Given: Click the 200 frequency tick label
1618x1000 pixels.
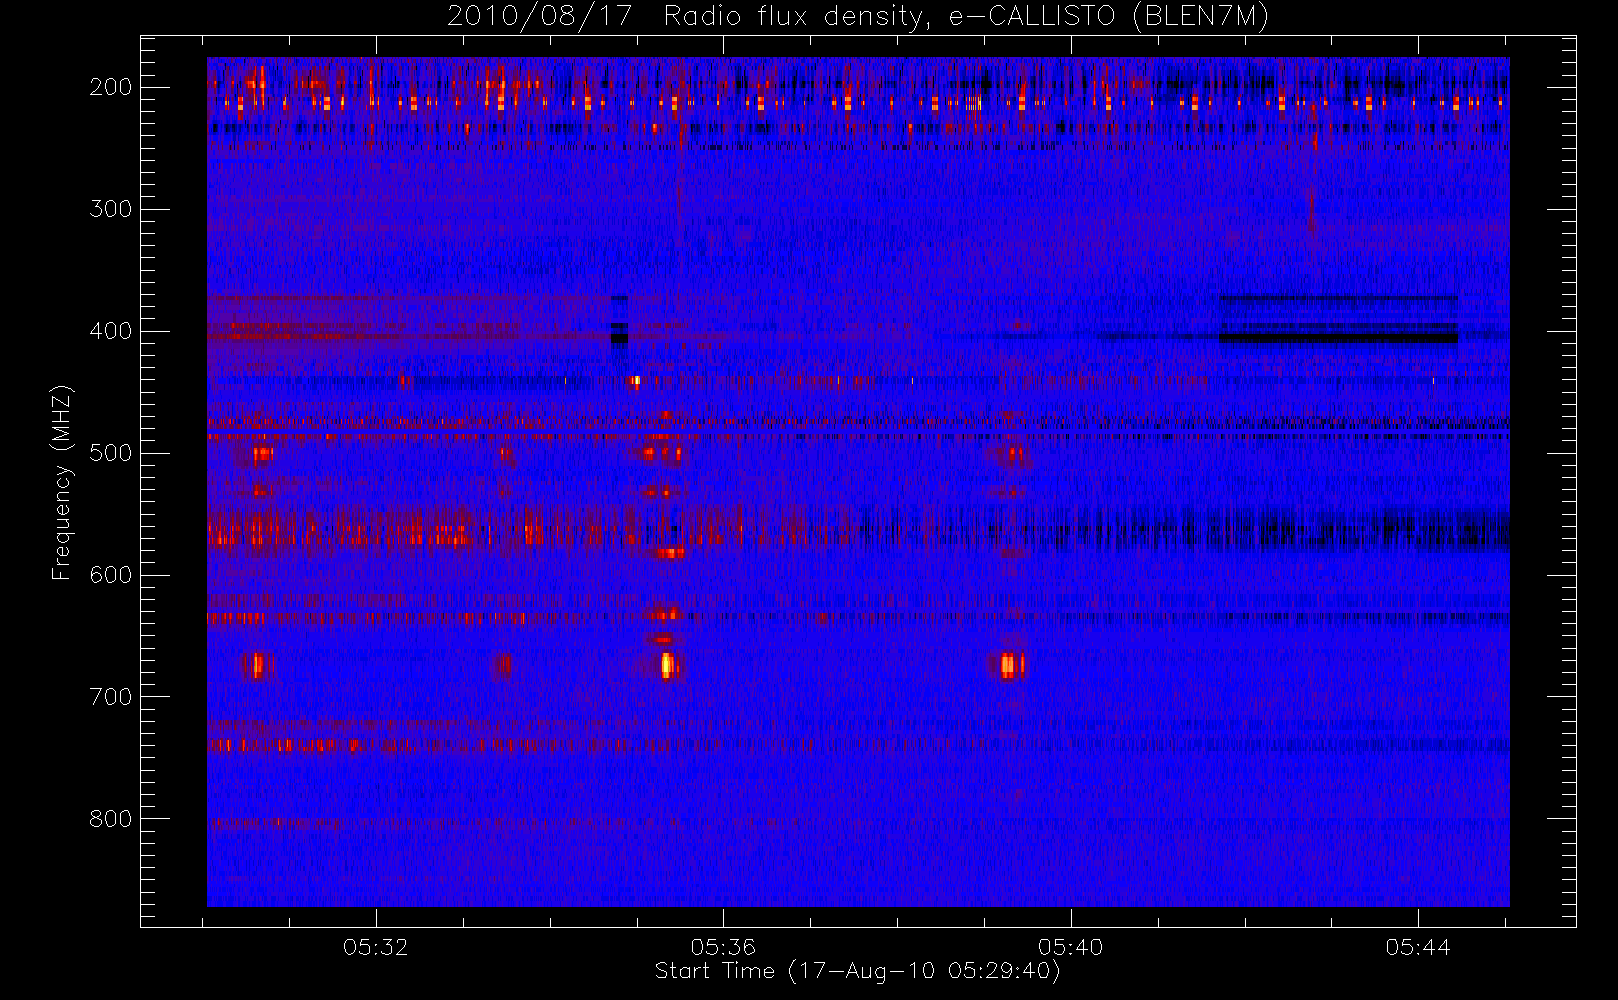Looking at the screenshot, I should click(x=111, y=87).
